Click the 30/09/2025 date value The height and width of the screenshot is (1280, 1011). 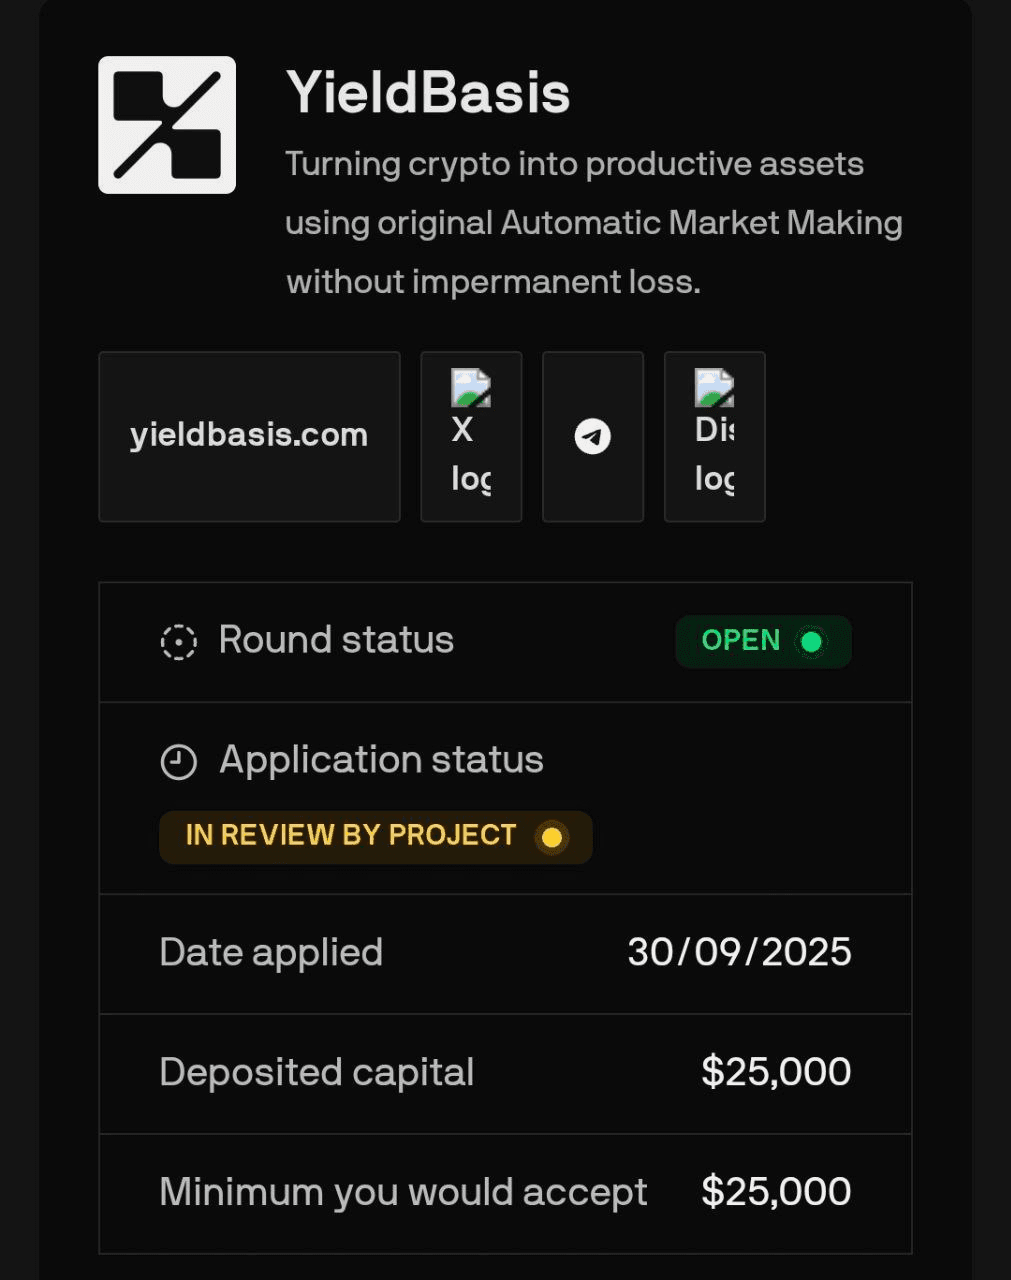pos(739,952)
